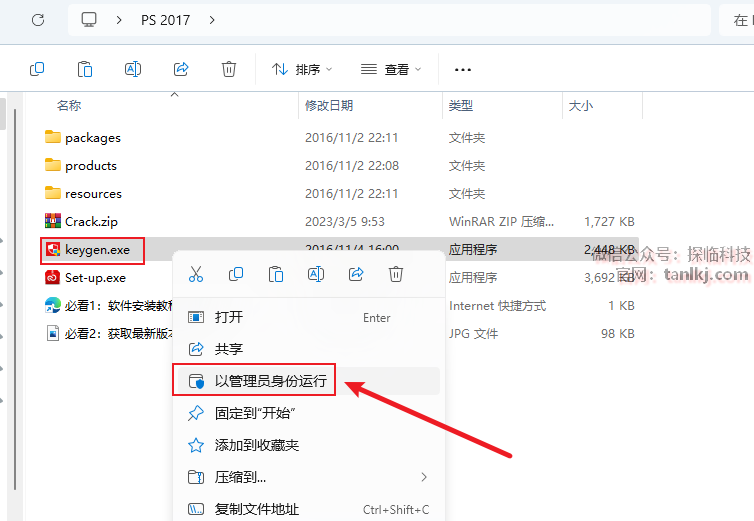
Task: Choose 压缩到... in context menu
Action: point(308,477)
